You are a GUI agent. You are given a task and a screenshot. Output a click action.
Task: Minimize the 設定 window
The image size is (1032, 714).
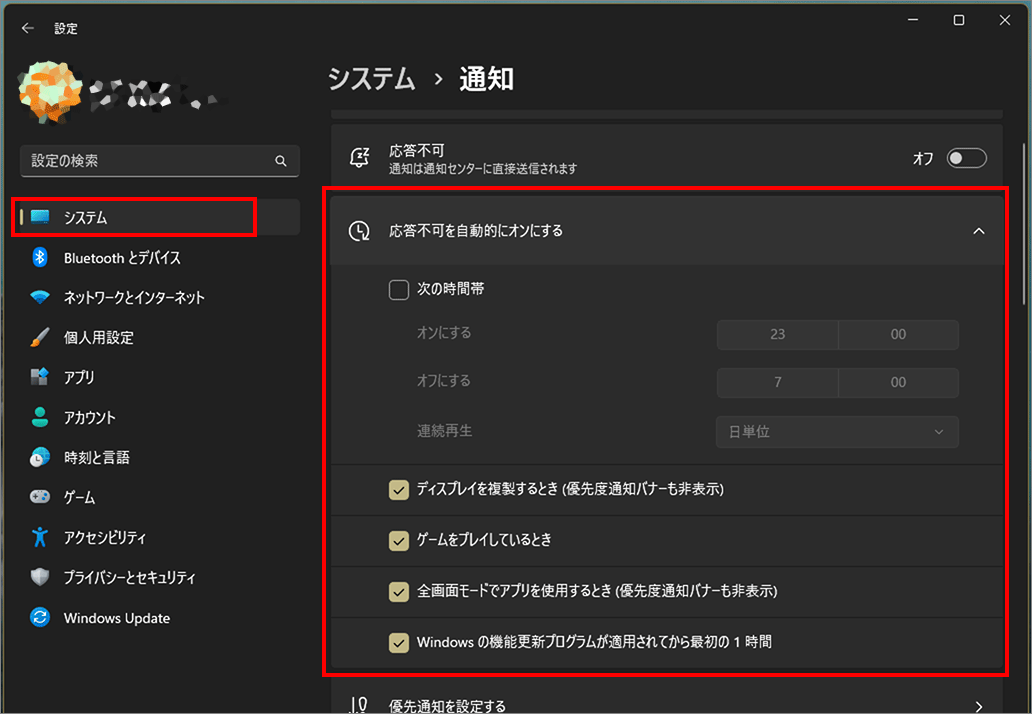913,20
